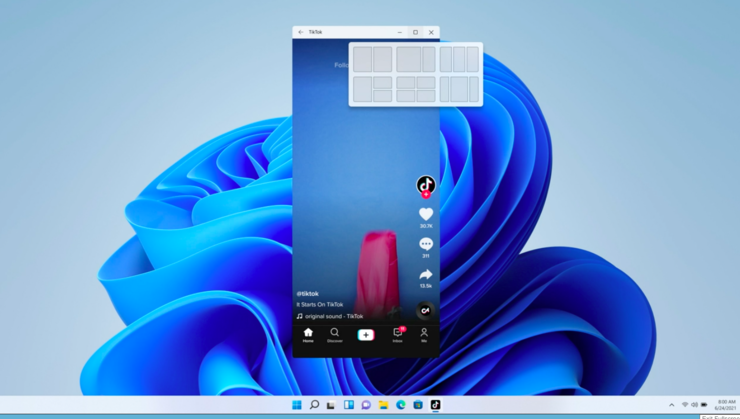Click the TikTok taskbar icon
The width and height of the screenshot is (740, 419).
[x=435, y=405]
